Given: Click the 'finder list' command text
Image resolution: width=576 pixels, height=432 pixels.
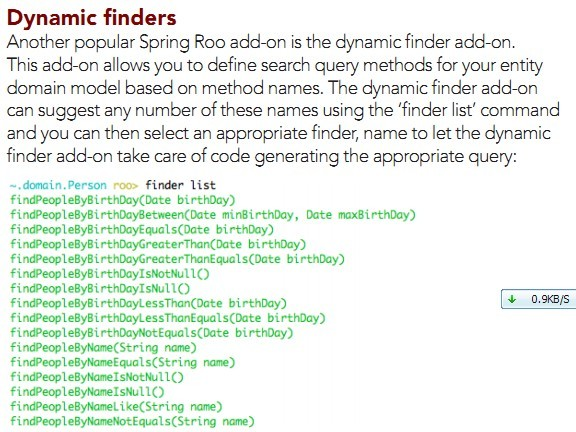Looking at the screenshot, I should 180,185.
